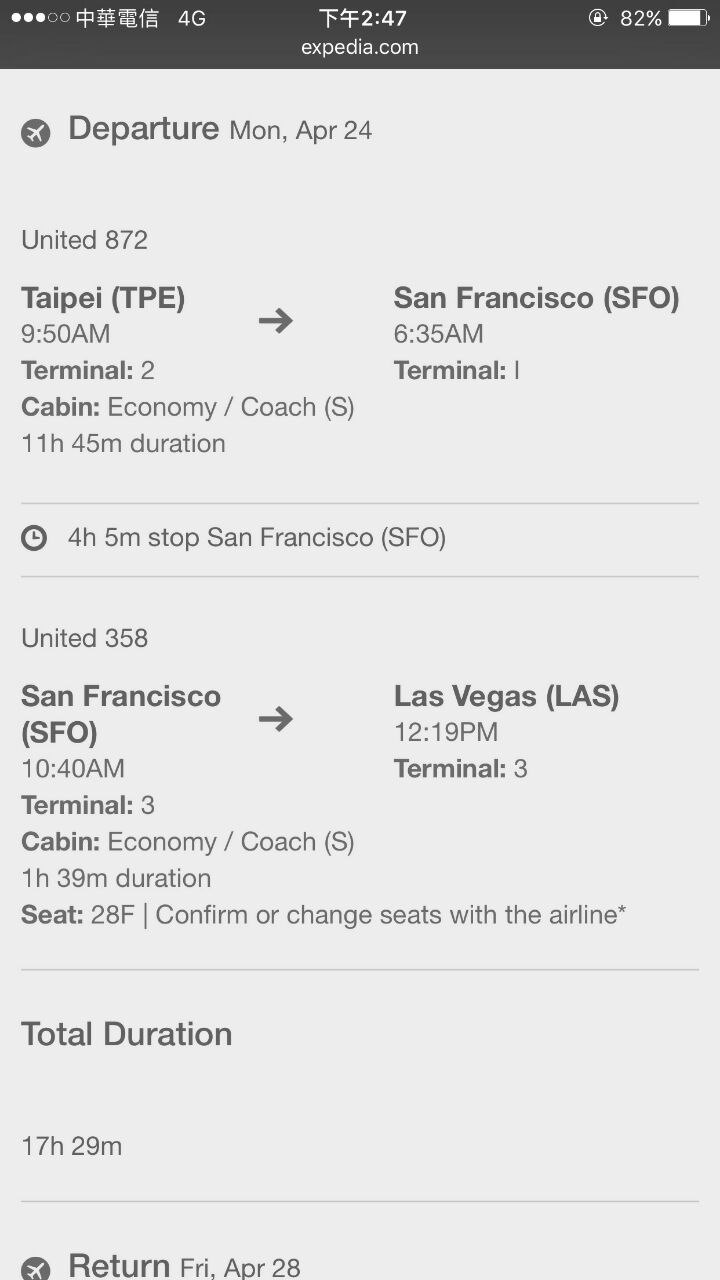Tap the signal strength dots
The width and height of the screenshot is (720, 1280).
[x=40, y=18]
